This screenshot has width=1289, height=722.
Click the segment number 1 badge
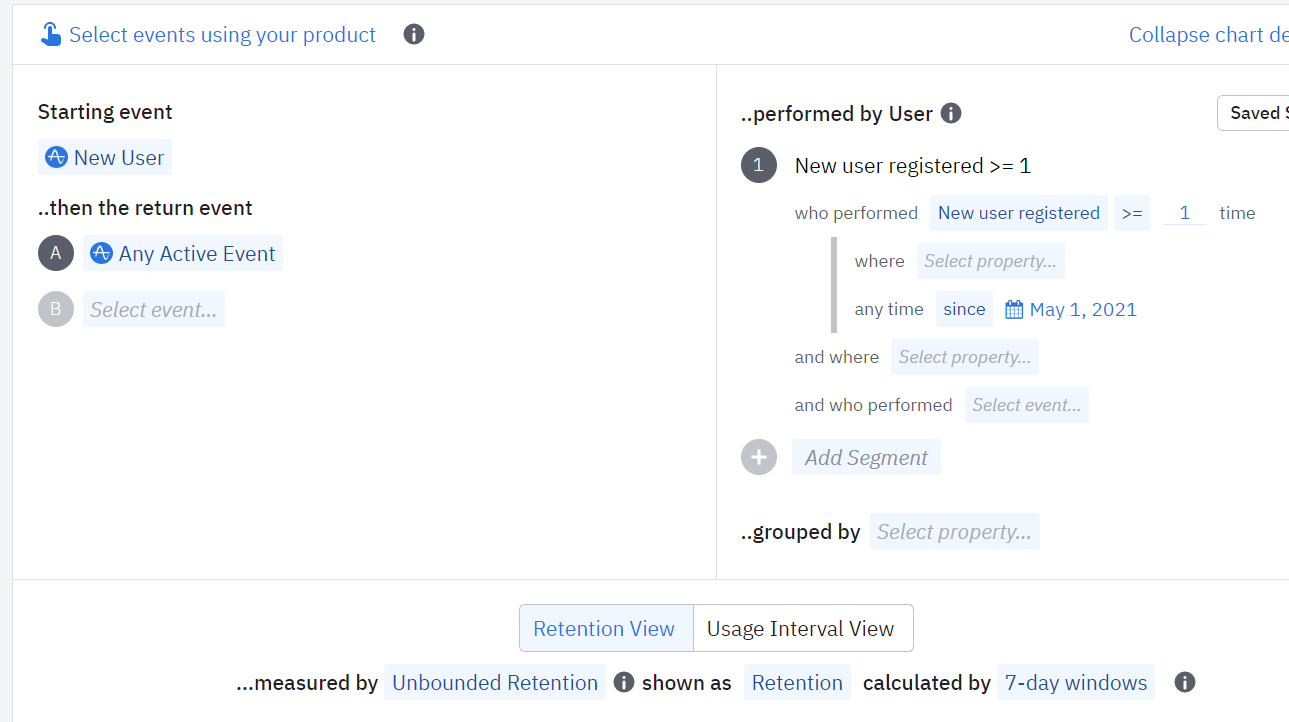click(x=759, y=165)
